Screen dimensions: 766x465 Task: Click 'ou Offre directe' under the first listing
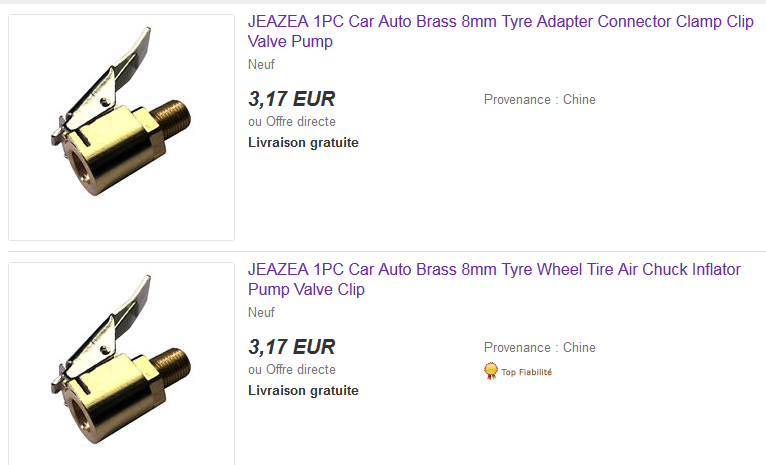point(292,122)
